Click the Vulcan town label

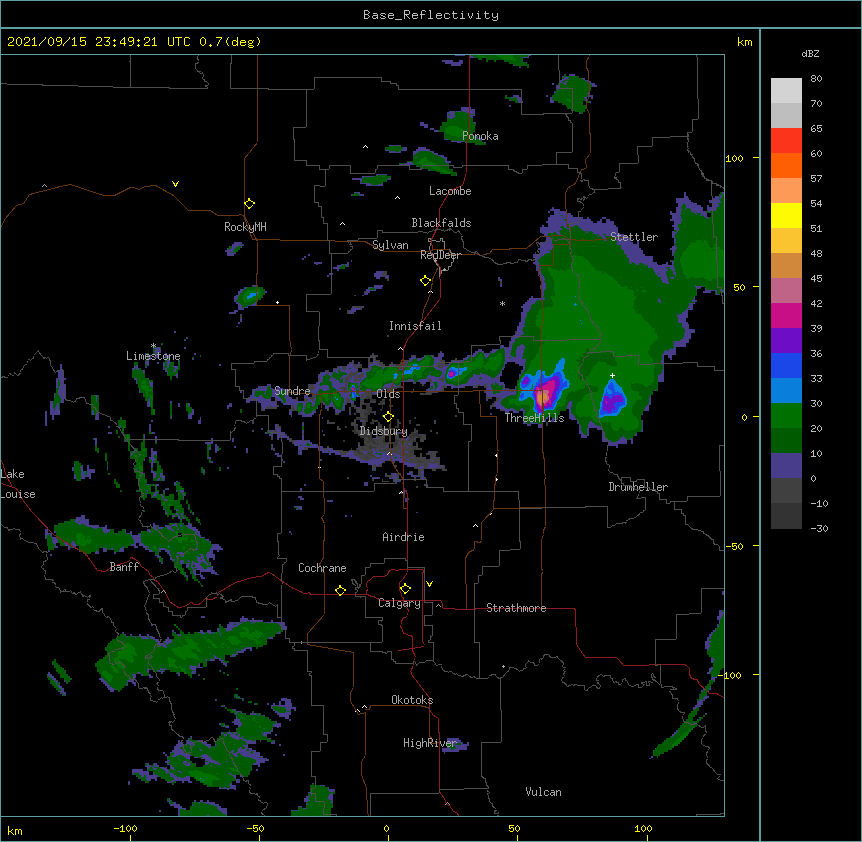pyautogui.click(x=543, y=792)
